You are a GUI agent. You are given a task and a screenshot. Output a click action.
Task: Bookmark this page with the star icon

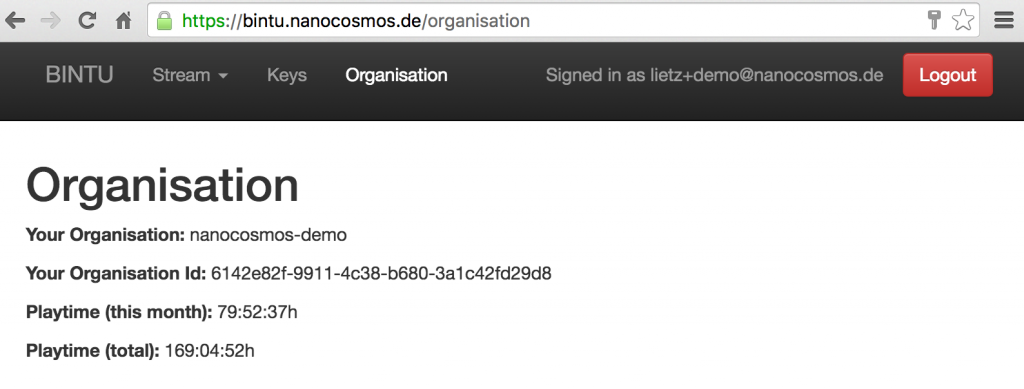963,20
